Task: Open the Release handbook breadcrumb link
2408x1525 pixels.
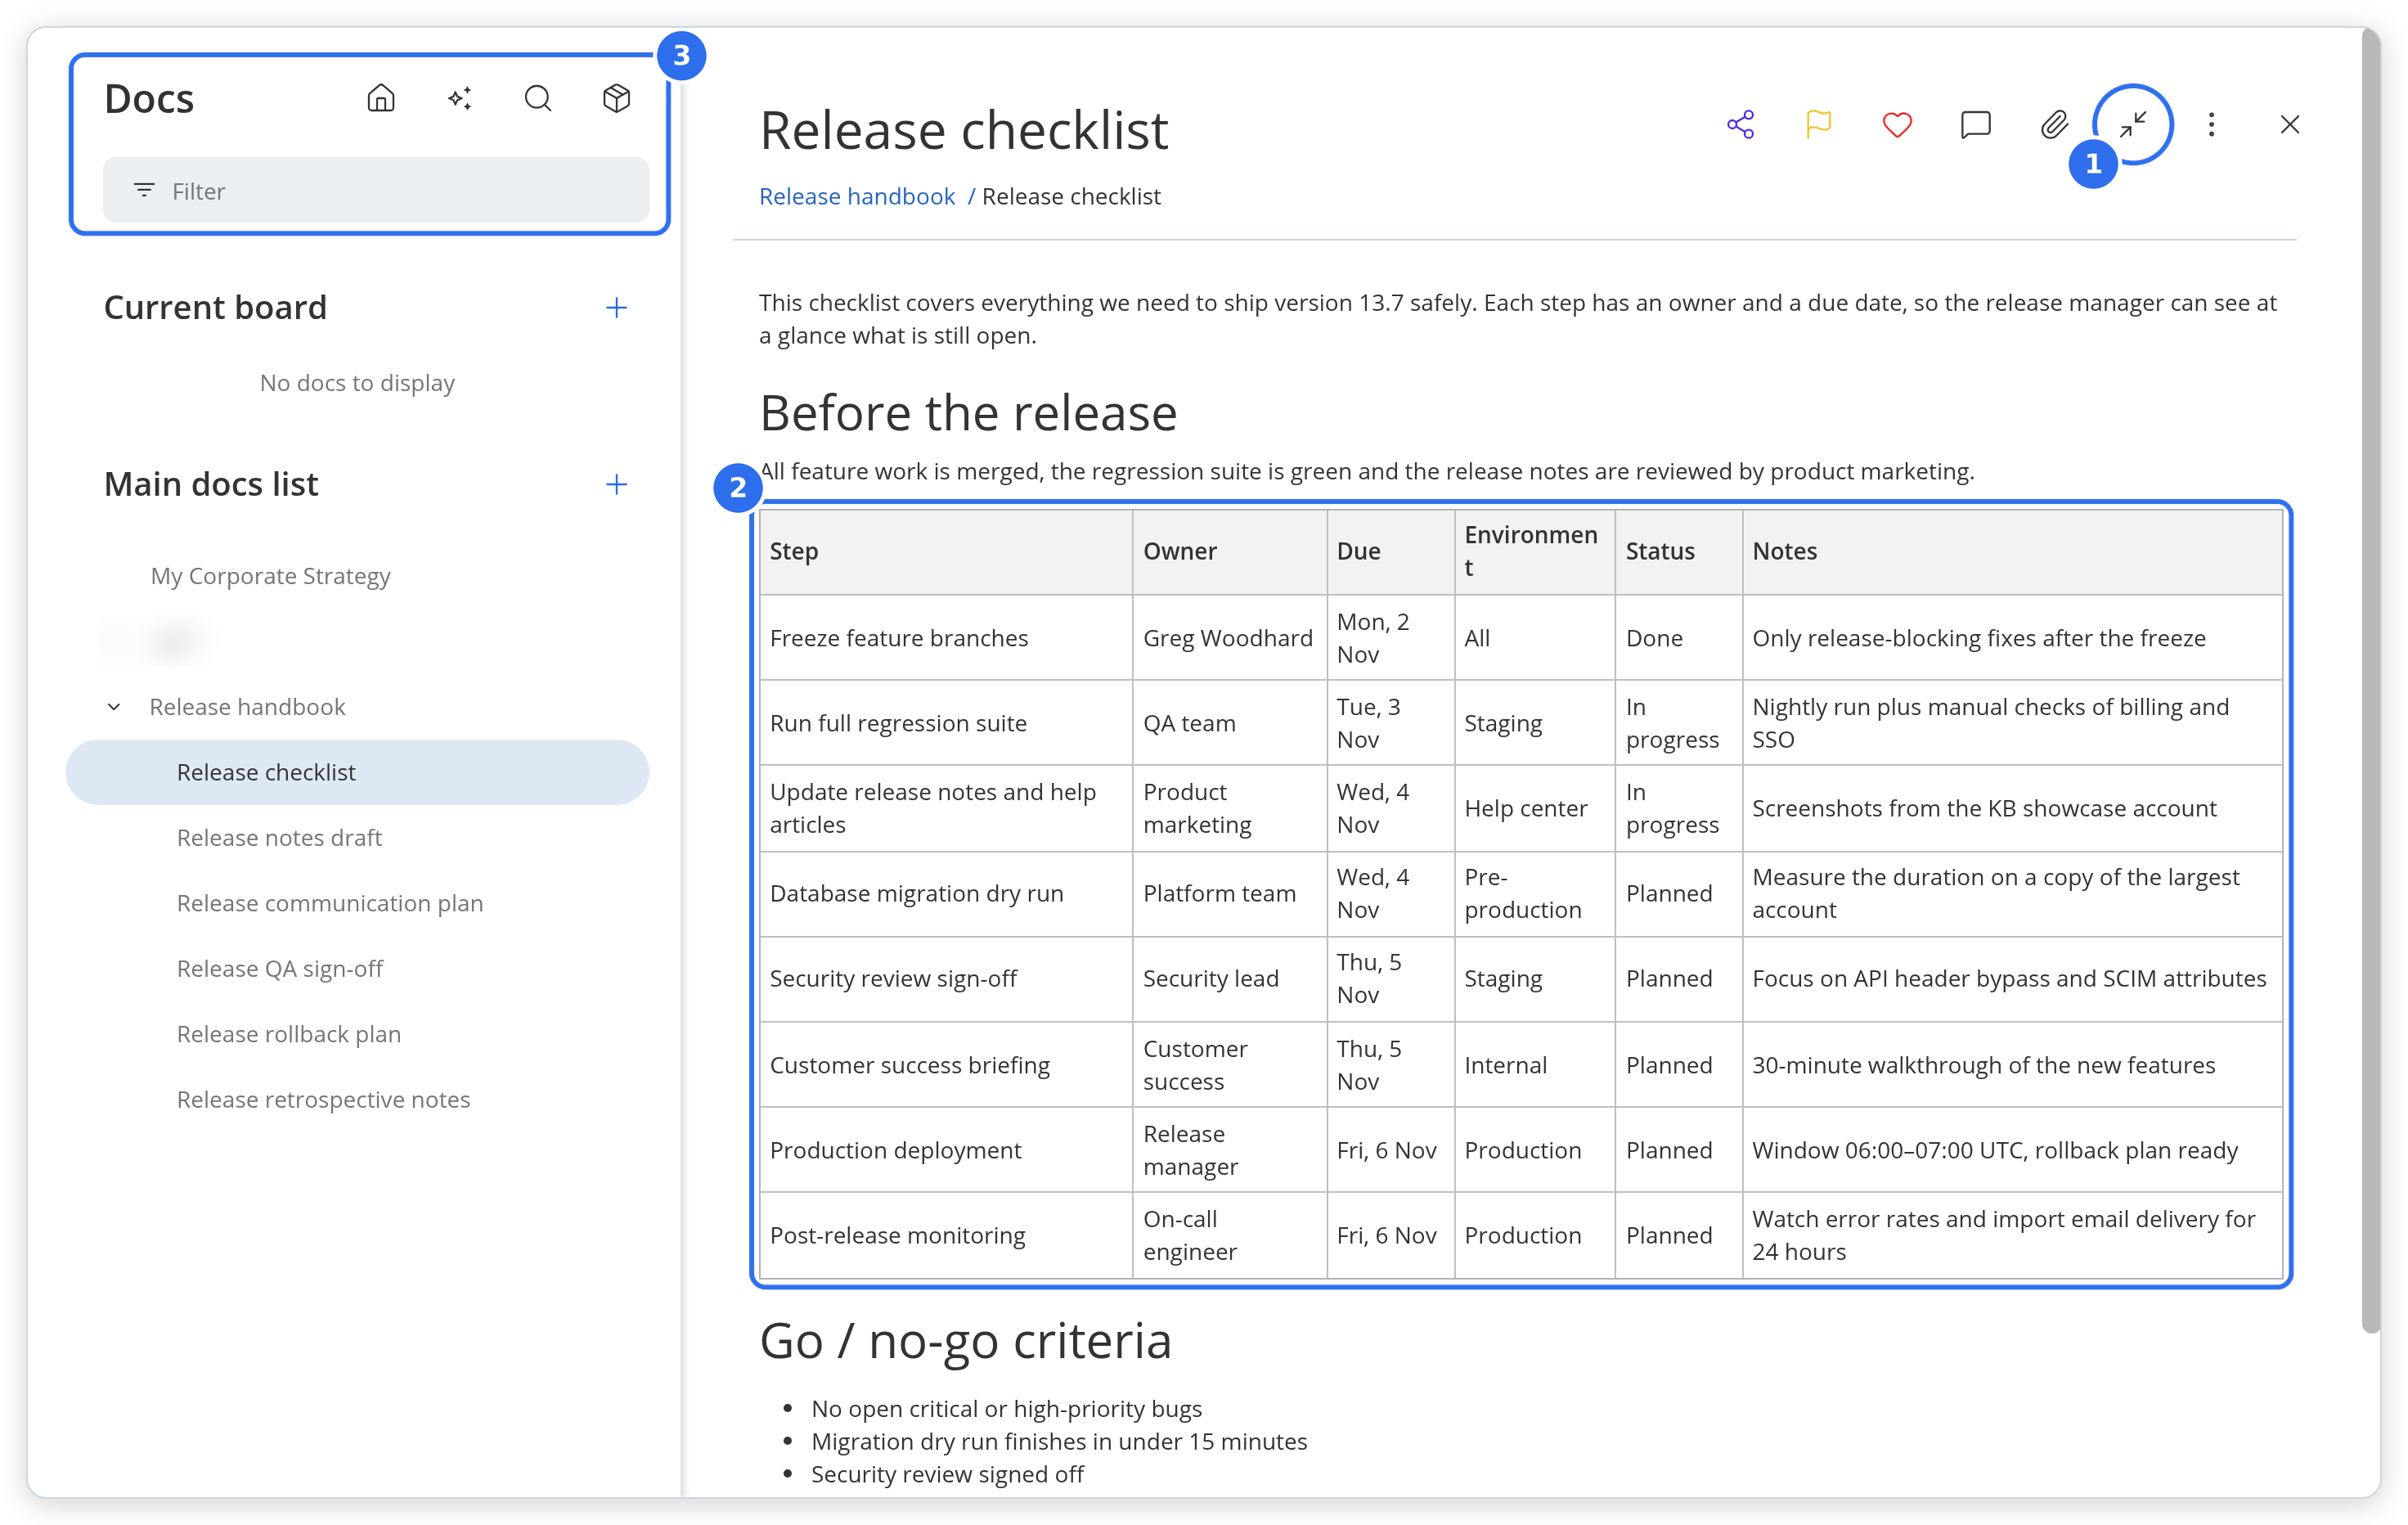Action: (x=857, y=196)
